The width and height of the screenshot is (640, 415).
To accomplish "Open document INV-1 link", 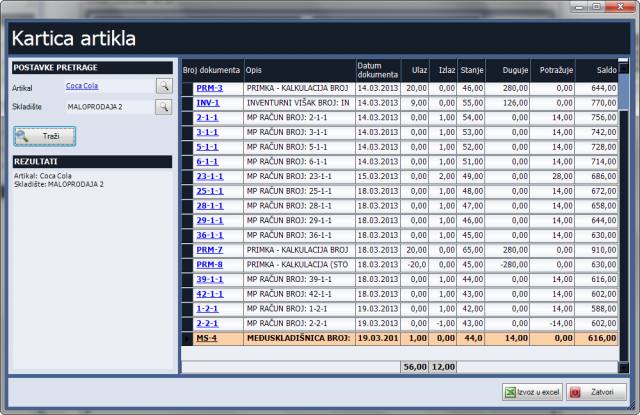I will point(208,103).
